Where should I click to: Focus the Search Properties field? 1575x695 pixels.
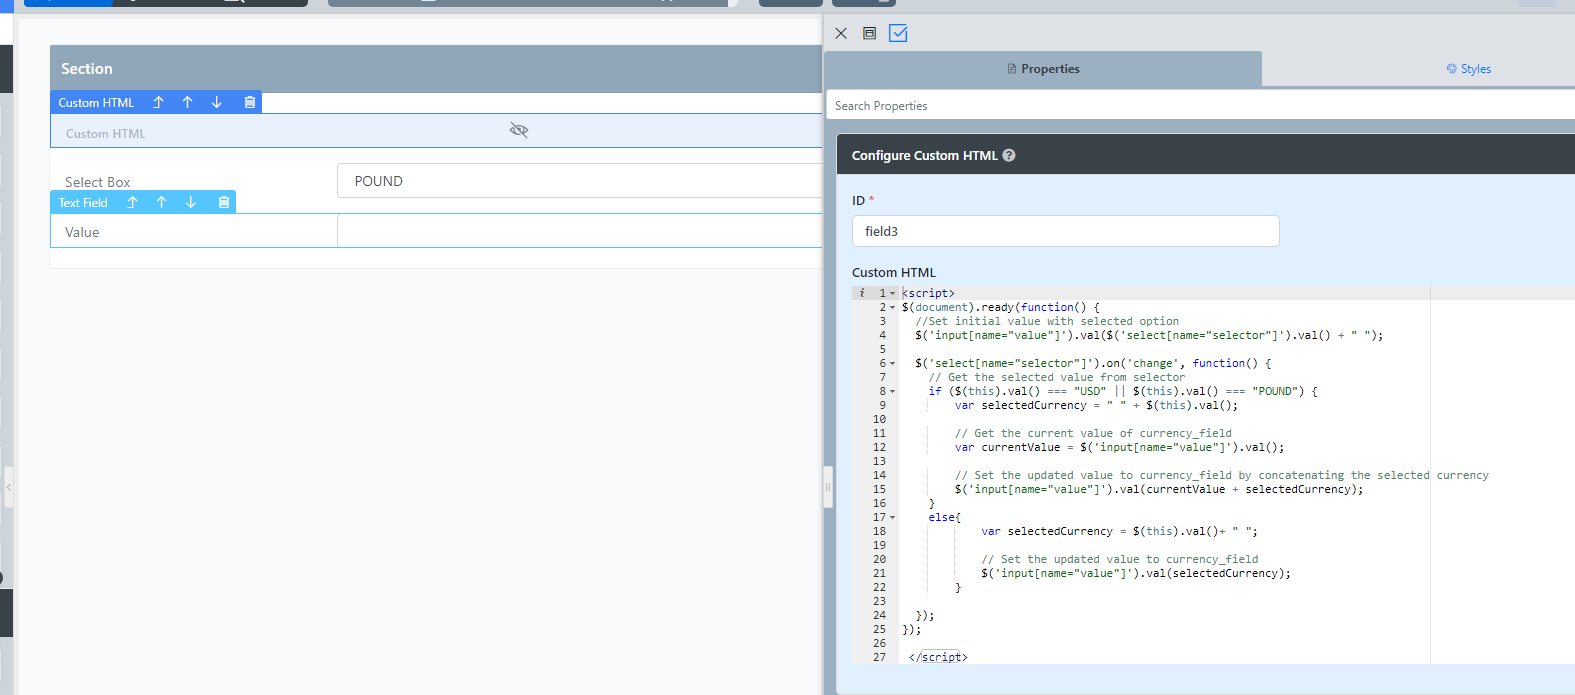(1200, 105)
